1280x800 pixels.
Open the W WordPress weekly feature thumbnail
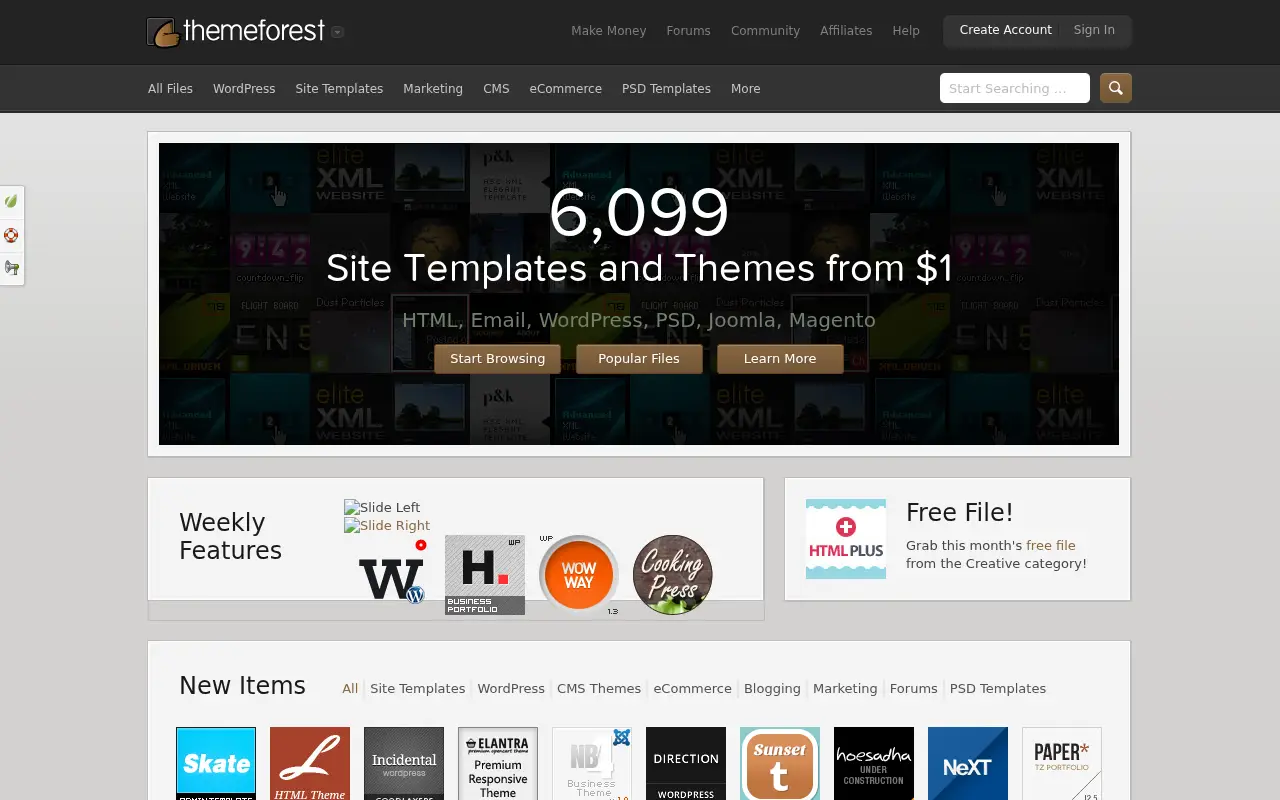point(391,575)
